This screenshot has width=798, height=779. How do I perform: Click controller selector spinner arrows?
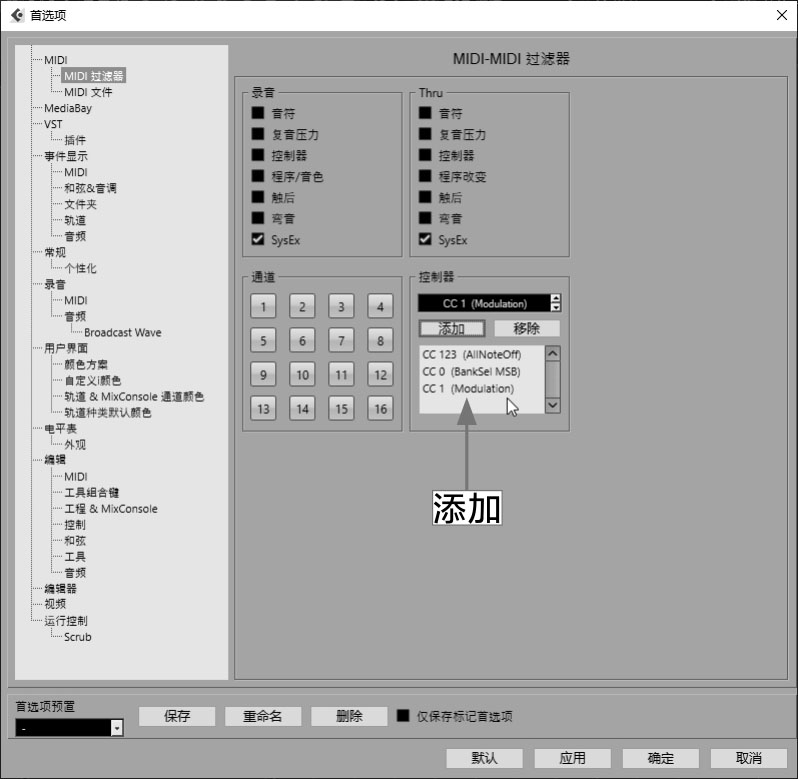point(556,303)
